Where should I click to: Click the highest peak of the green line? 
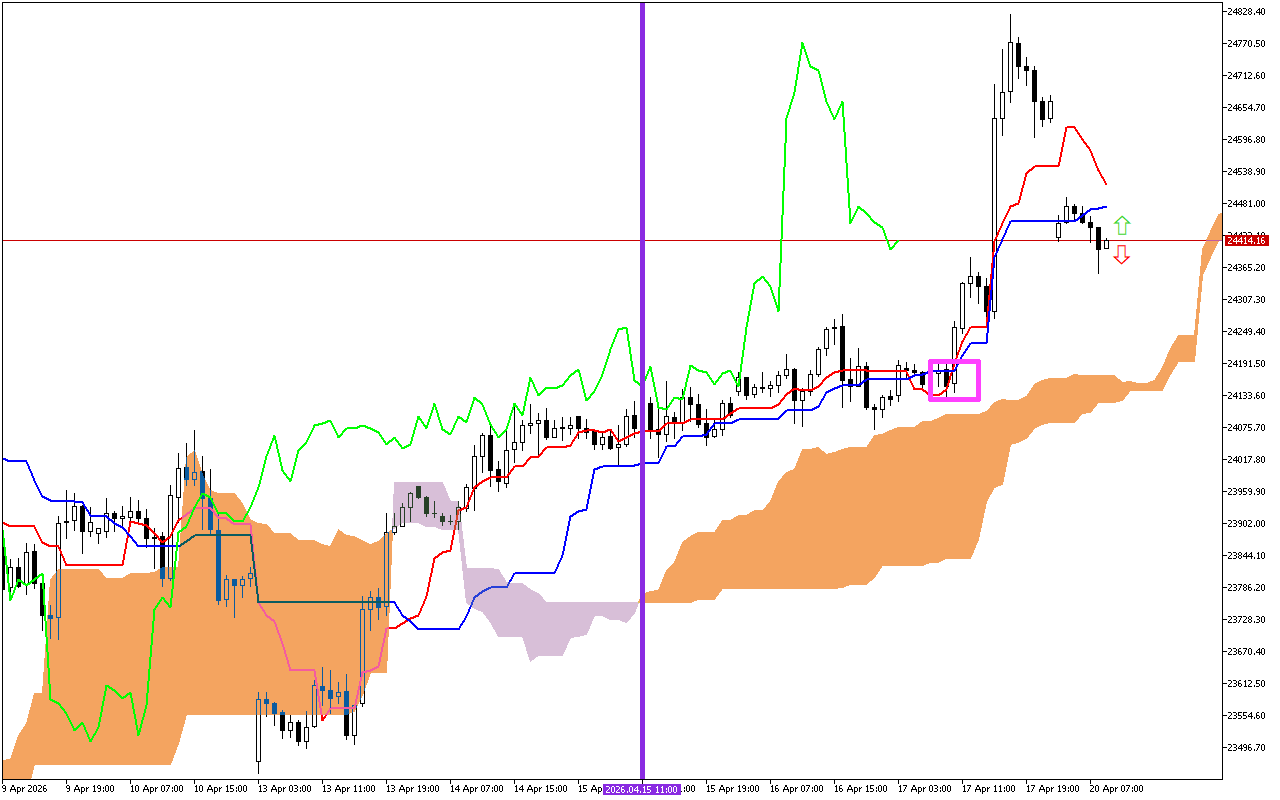[x=802, y=43]
